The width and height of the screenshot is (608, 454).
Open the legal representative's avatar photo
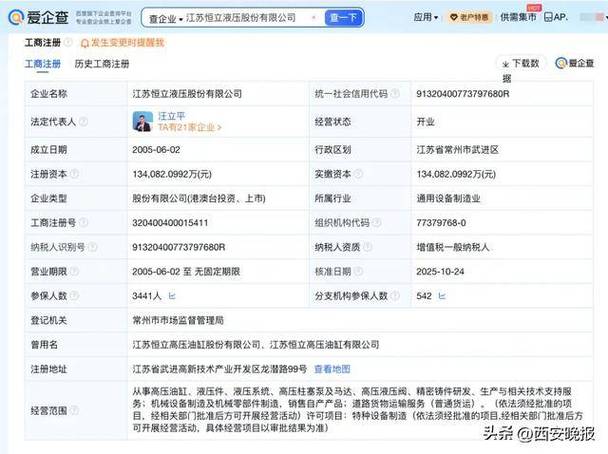tap(142, 121)
